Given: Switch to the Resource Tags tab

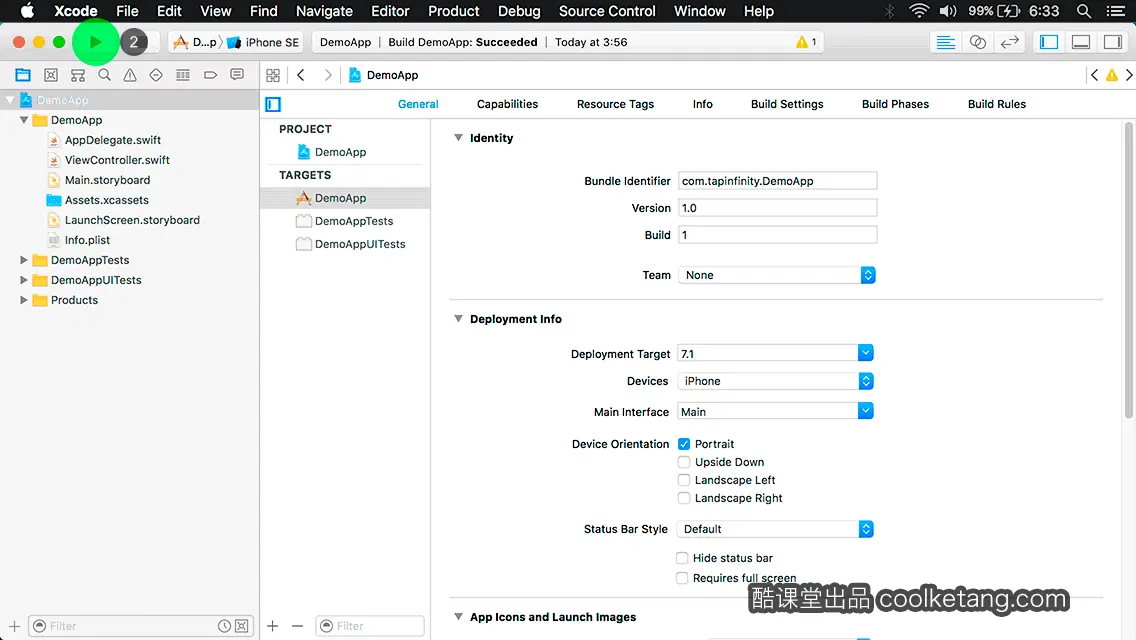Looking at the screenshot, I should click(x=615, y=104).
